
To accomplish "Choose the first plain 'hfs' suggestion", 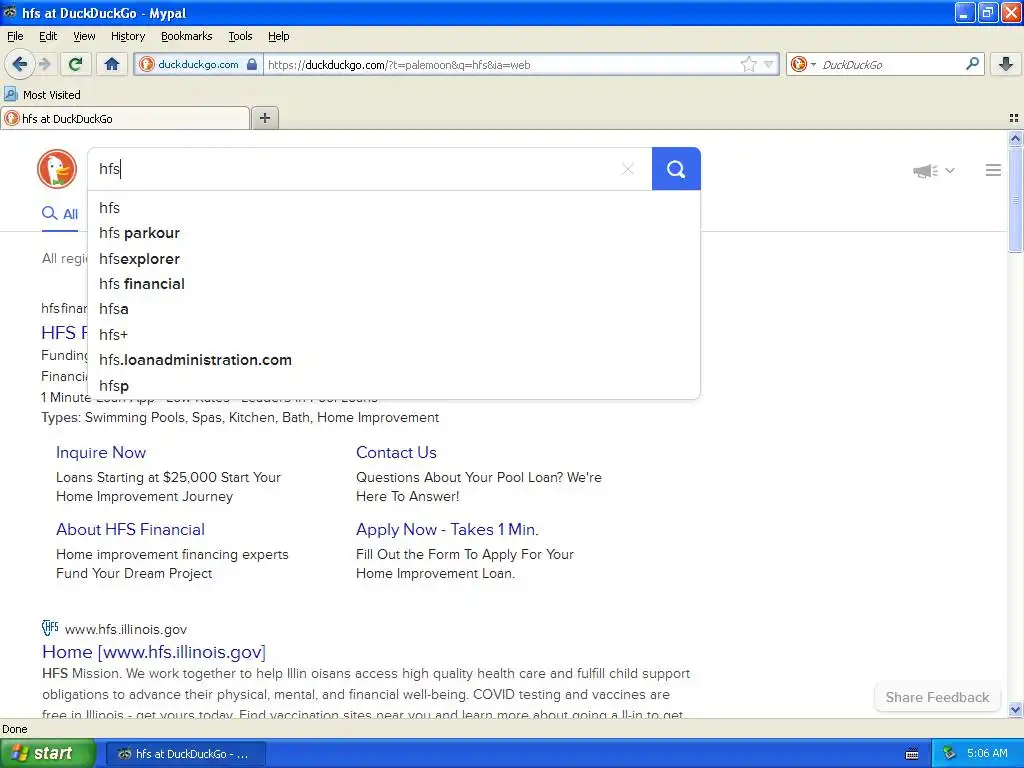I will point(394,208).
